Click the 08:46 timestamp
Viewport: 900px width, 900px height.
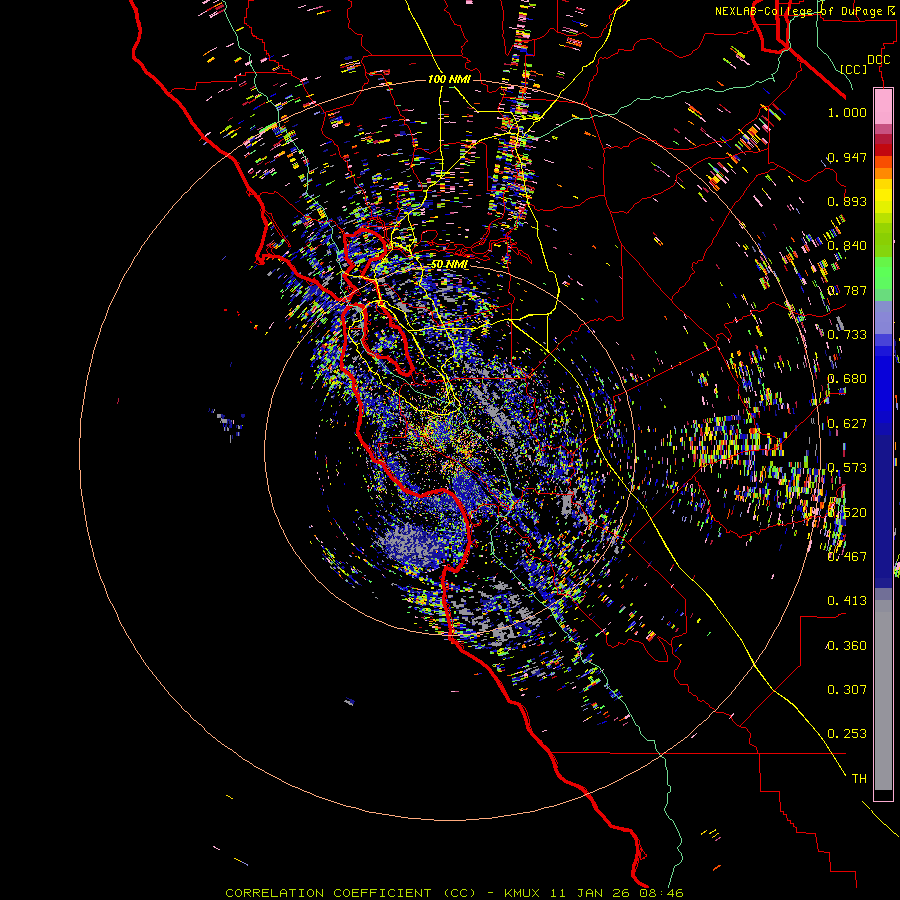tap(660, 893)
